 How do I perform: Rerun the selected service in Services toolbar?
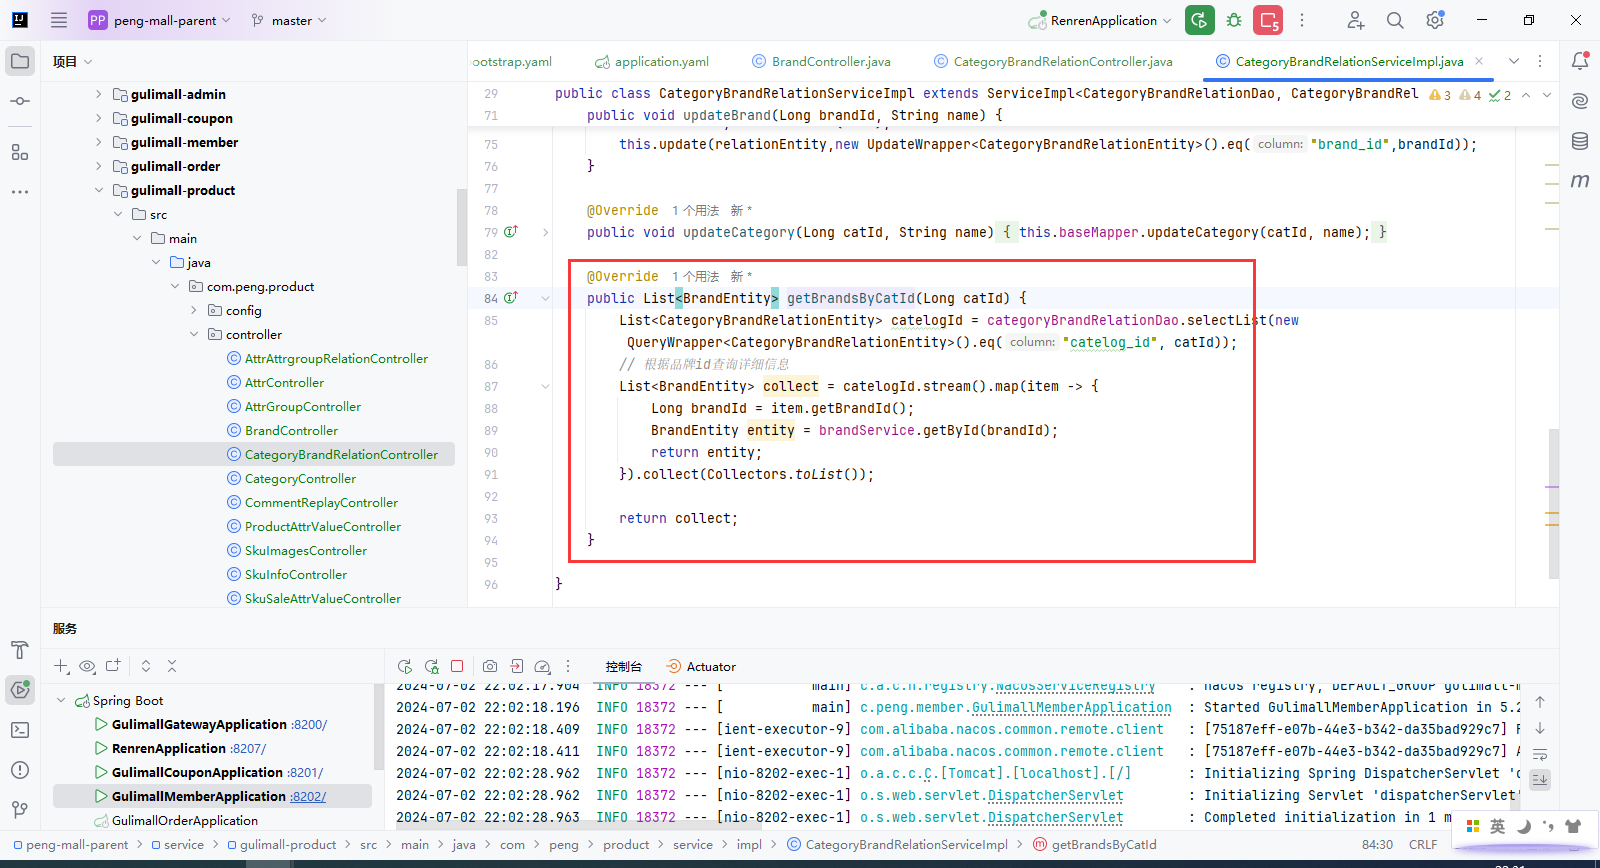pos(405,666)
